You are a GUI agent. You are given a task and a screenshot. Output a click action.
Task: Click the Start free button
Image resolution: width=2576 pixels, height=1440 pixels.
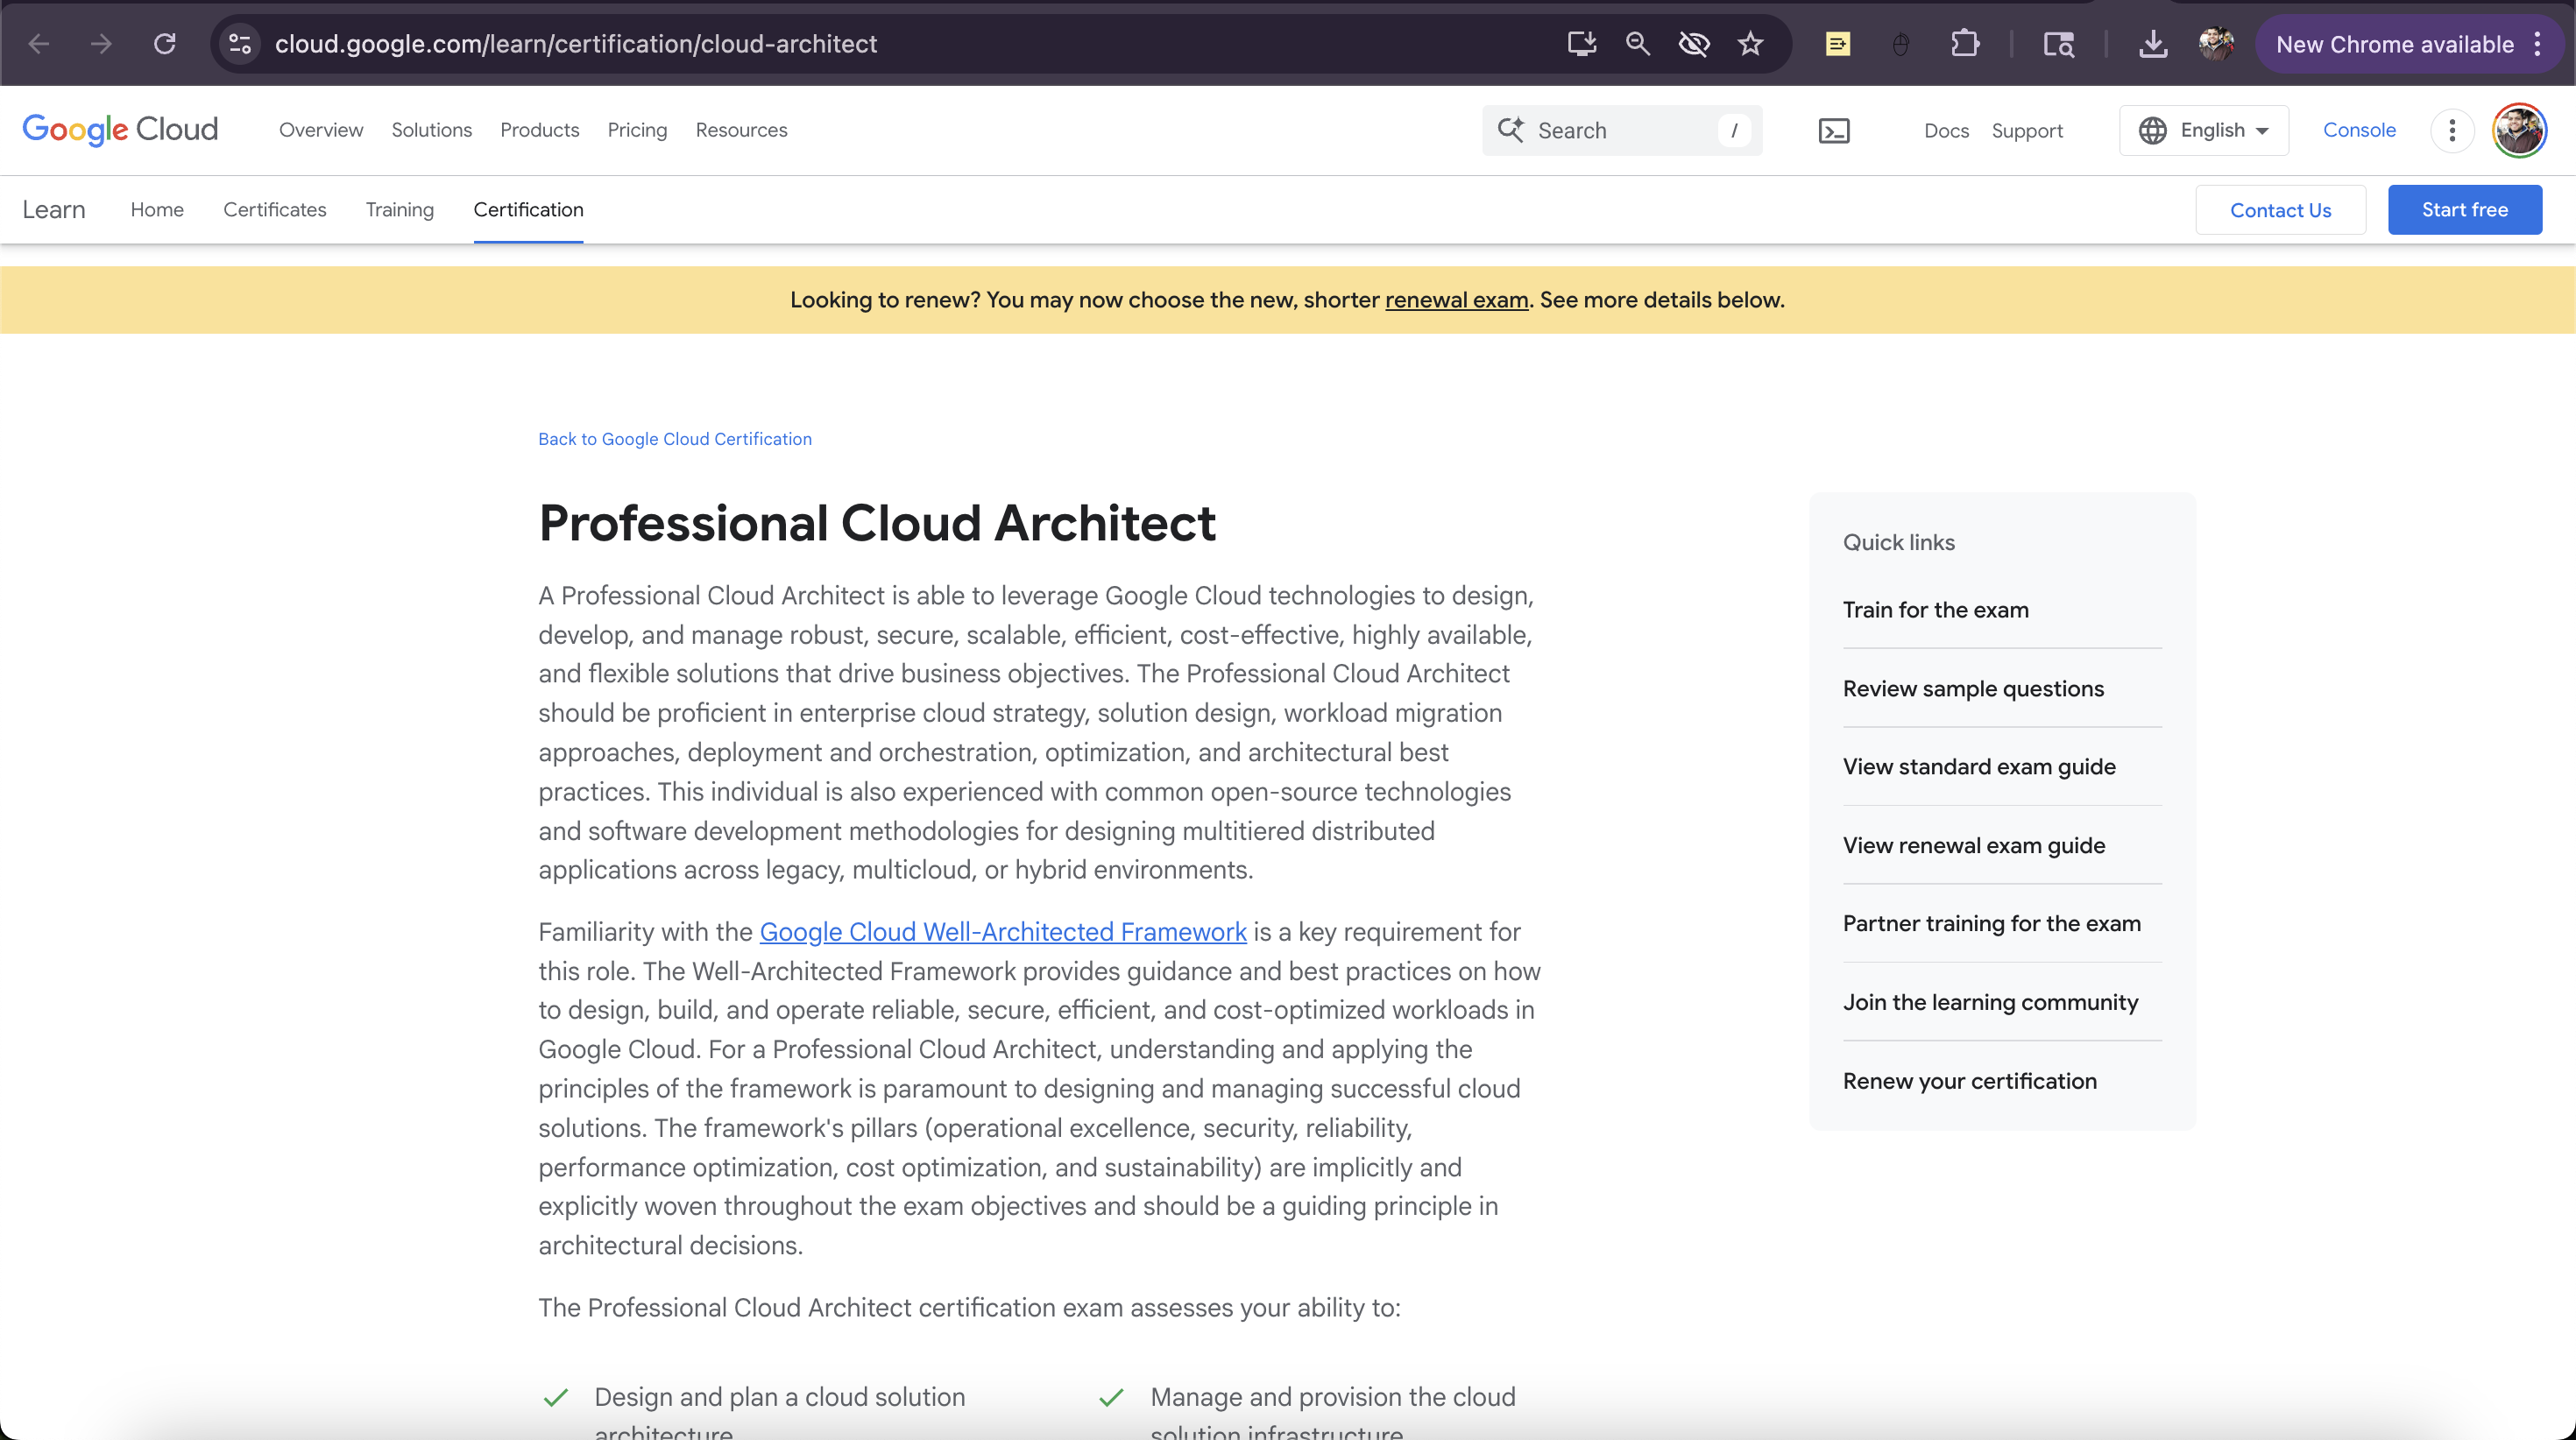click(x=2464, y=209)
